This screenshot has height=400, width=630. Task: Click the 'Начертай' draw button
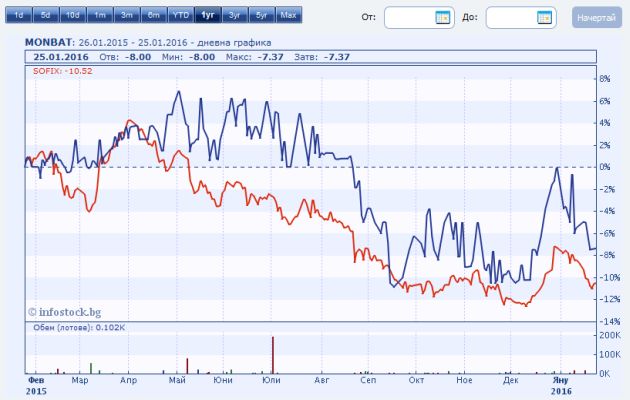596,17
